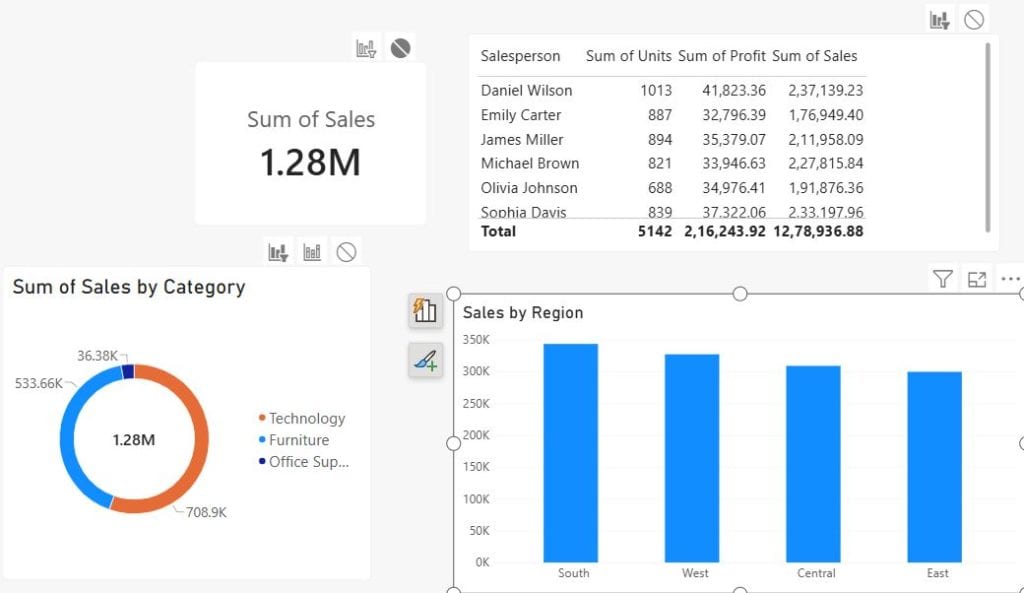Image resolution: width=1024 pixels, height=593 pixels.
Task: Click the 36.38K donut data label
Action: pos(97,356)
